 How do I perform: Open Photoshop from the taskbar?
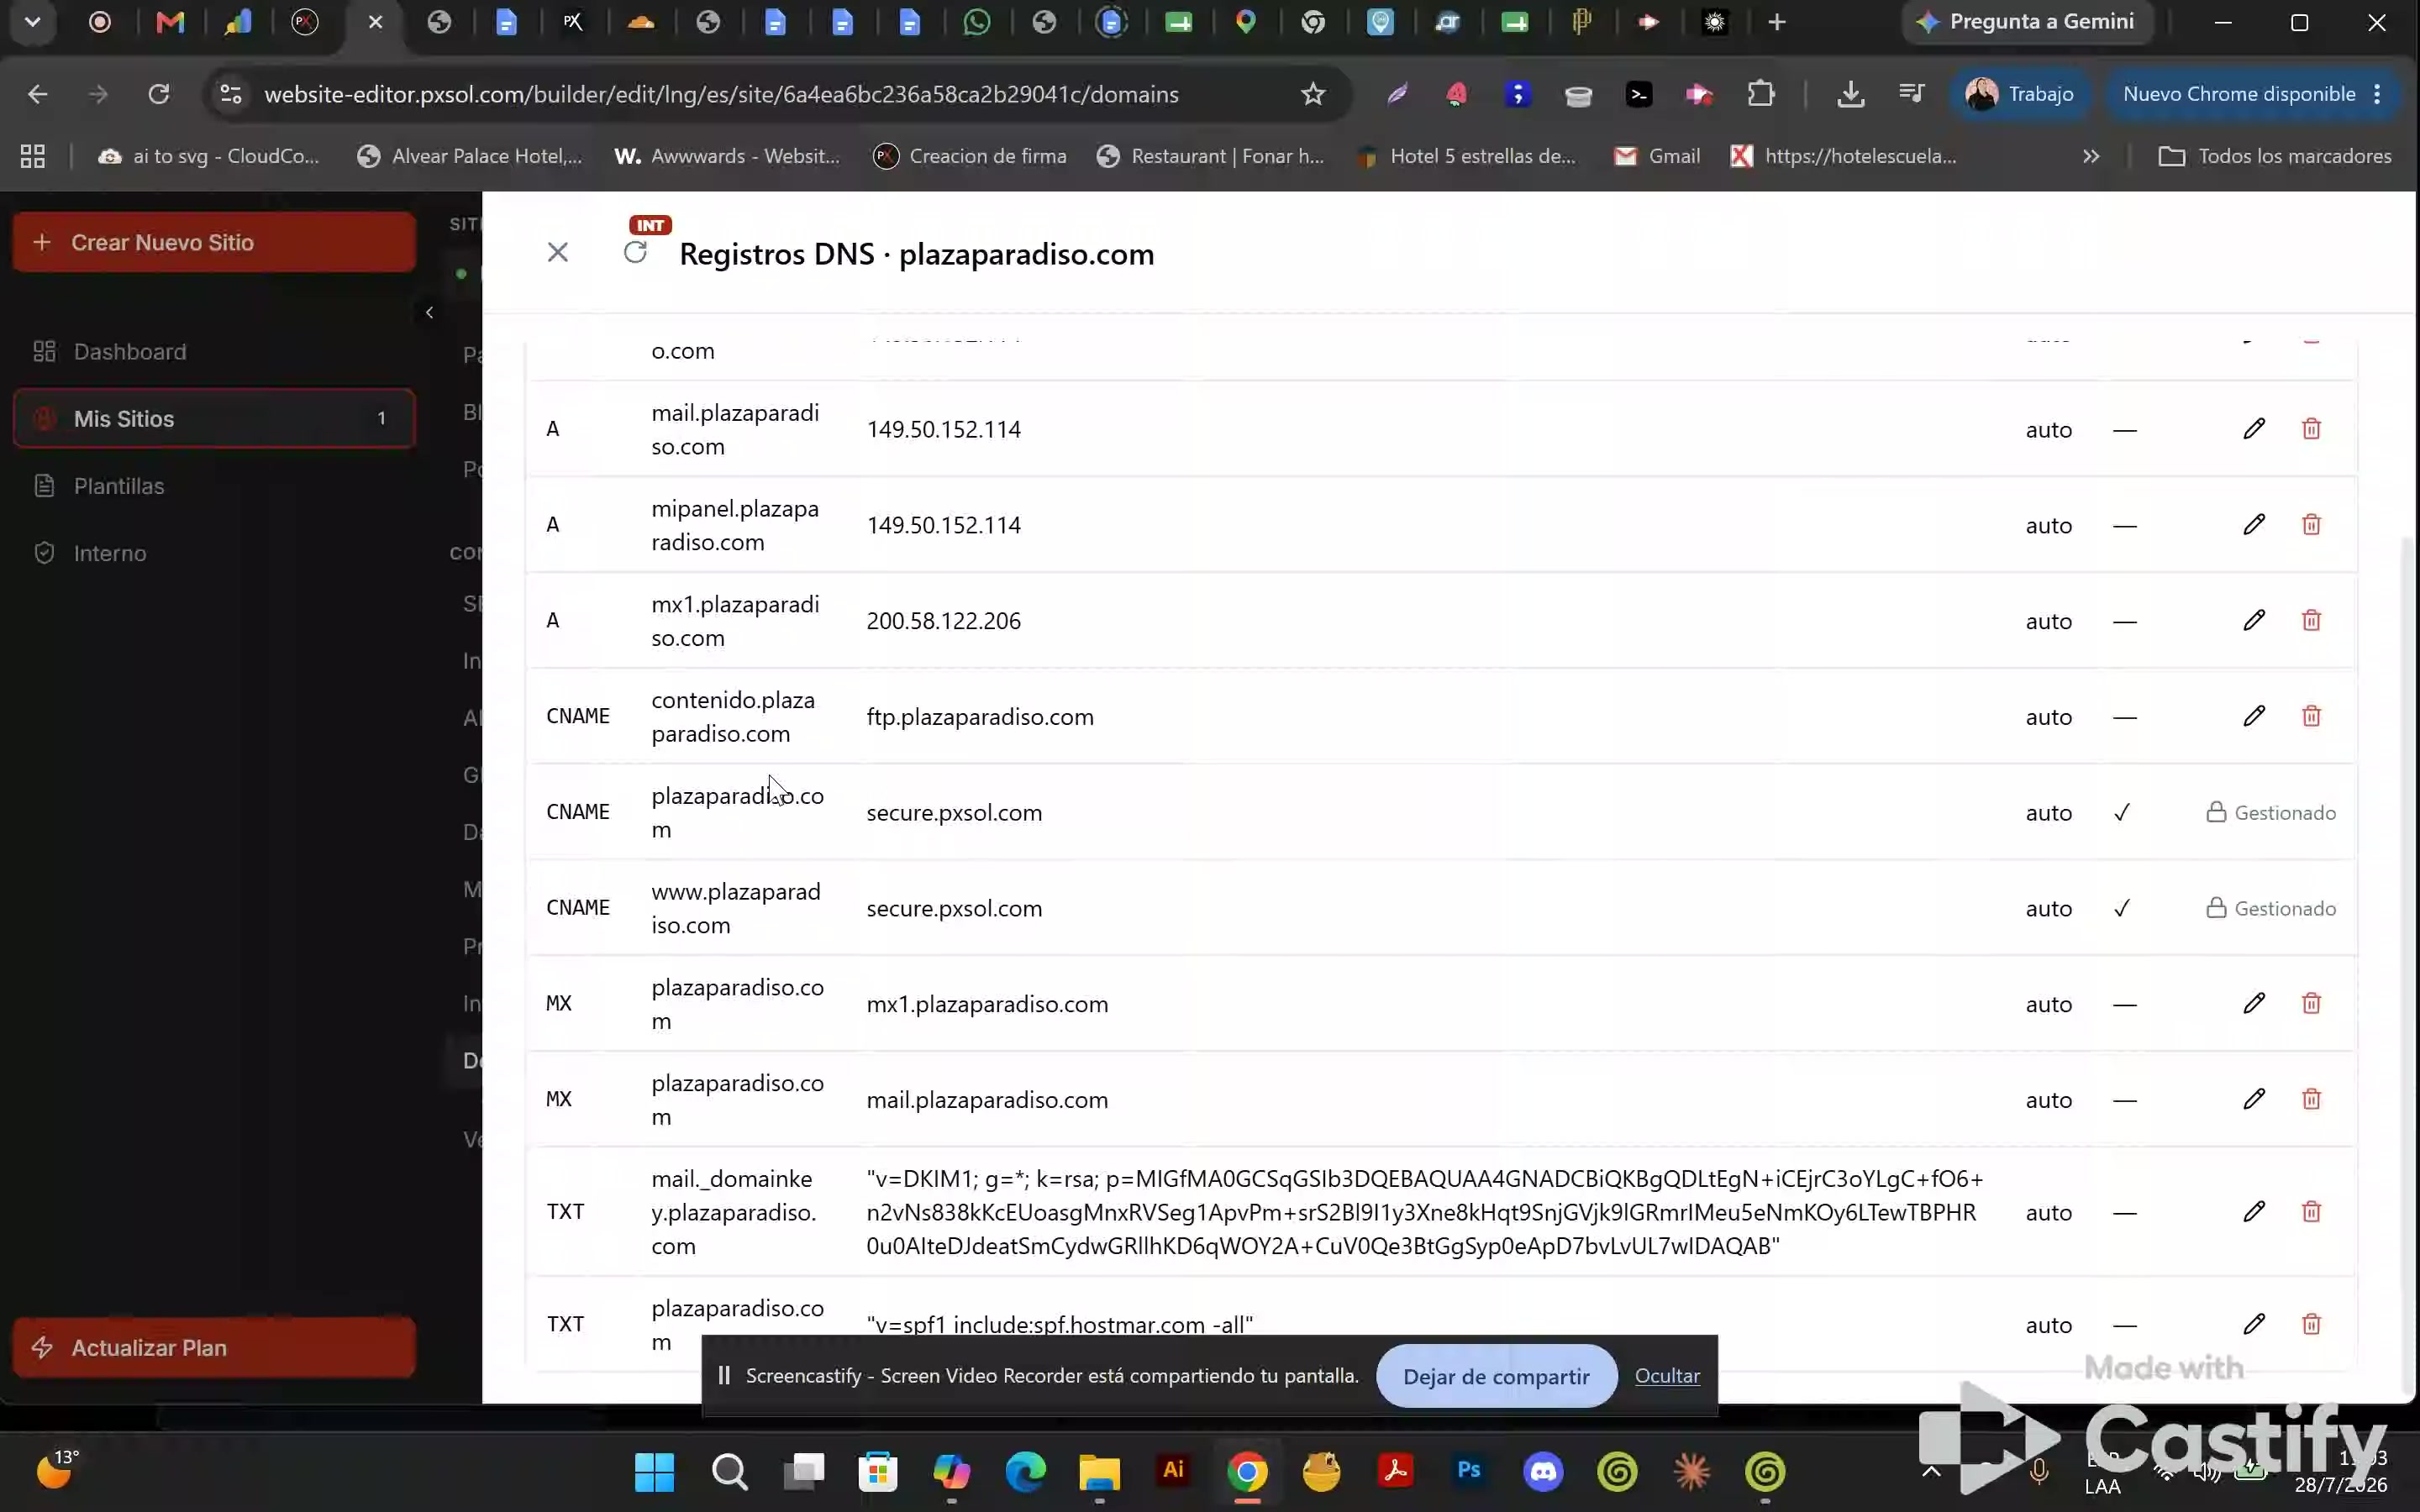tap(1469, 1471)
